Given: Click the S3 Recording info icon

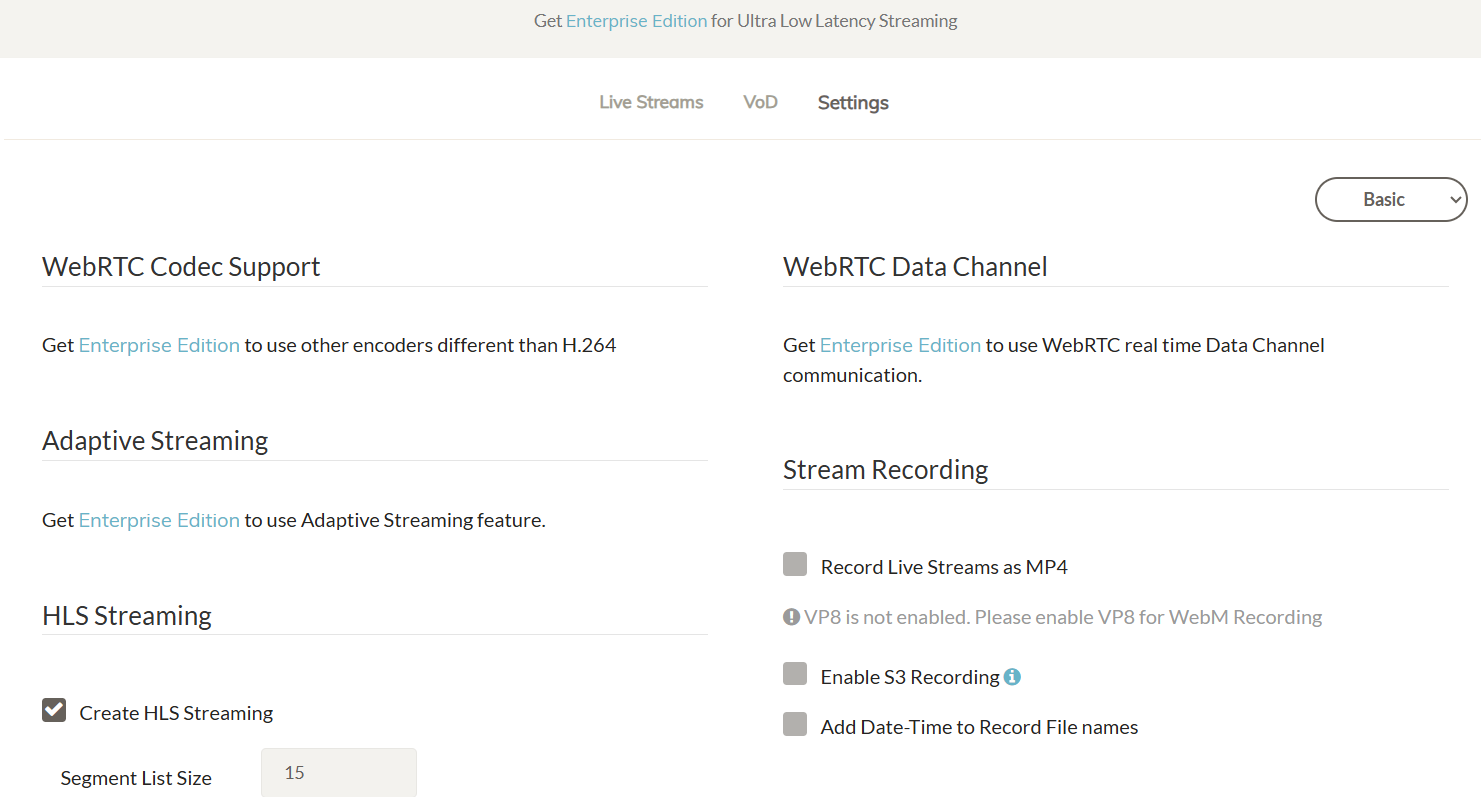Looking at the screenshot, I should [1012, 677].
